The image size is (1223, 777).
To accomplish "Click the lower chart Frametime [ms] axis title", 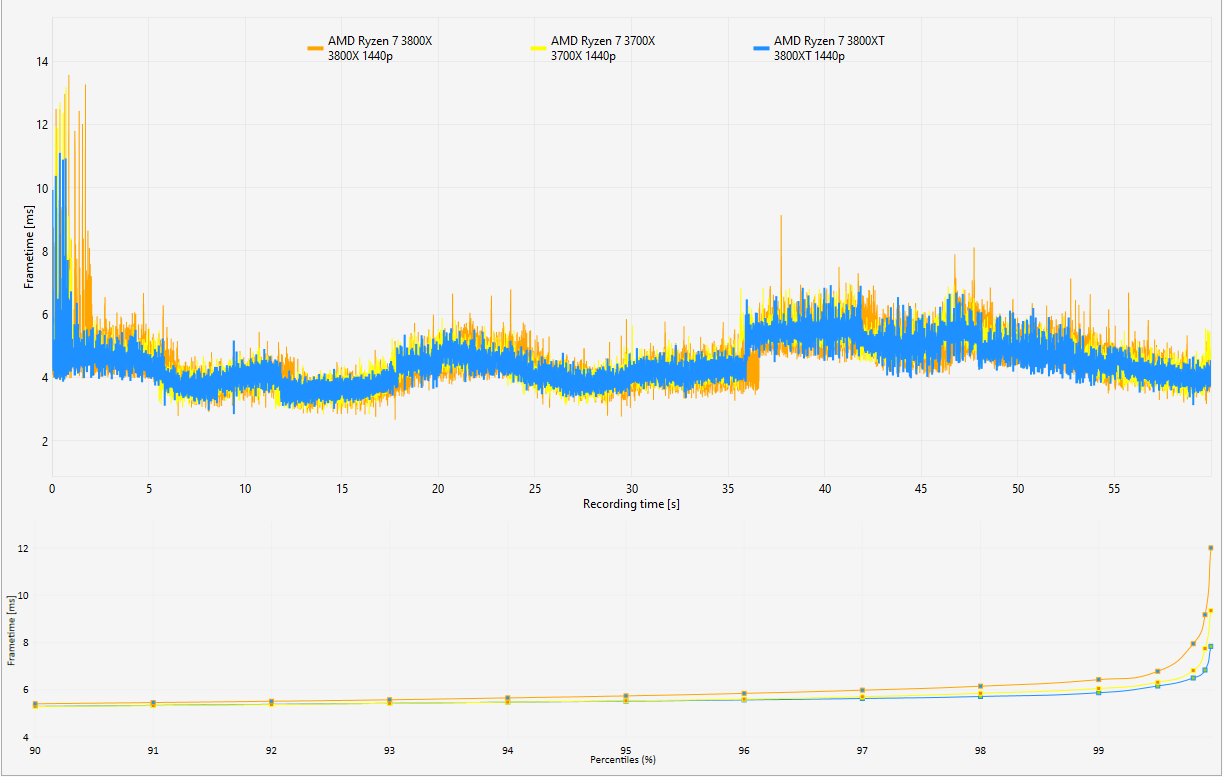I will [11, 631].
